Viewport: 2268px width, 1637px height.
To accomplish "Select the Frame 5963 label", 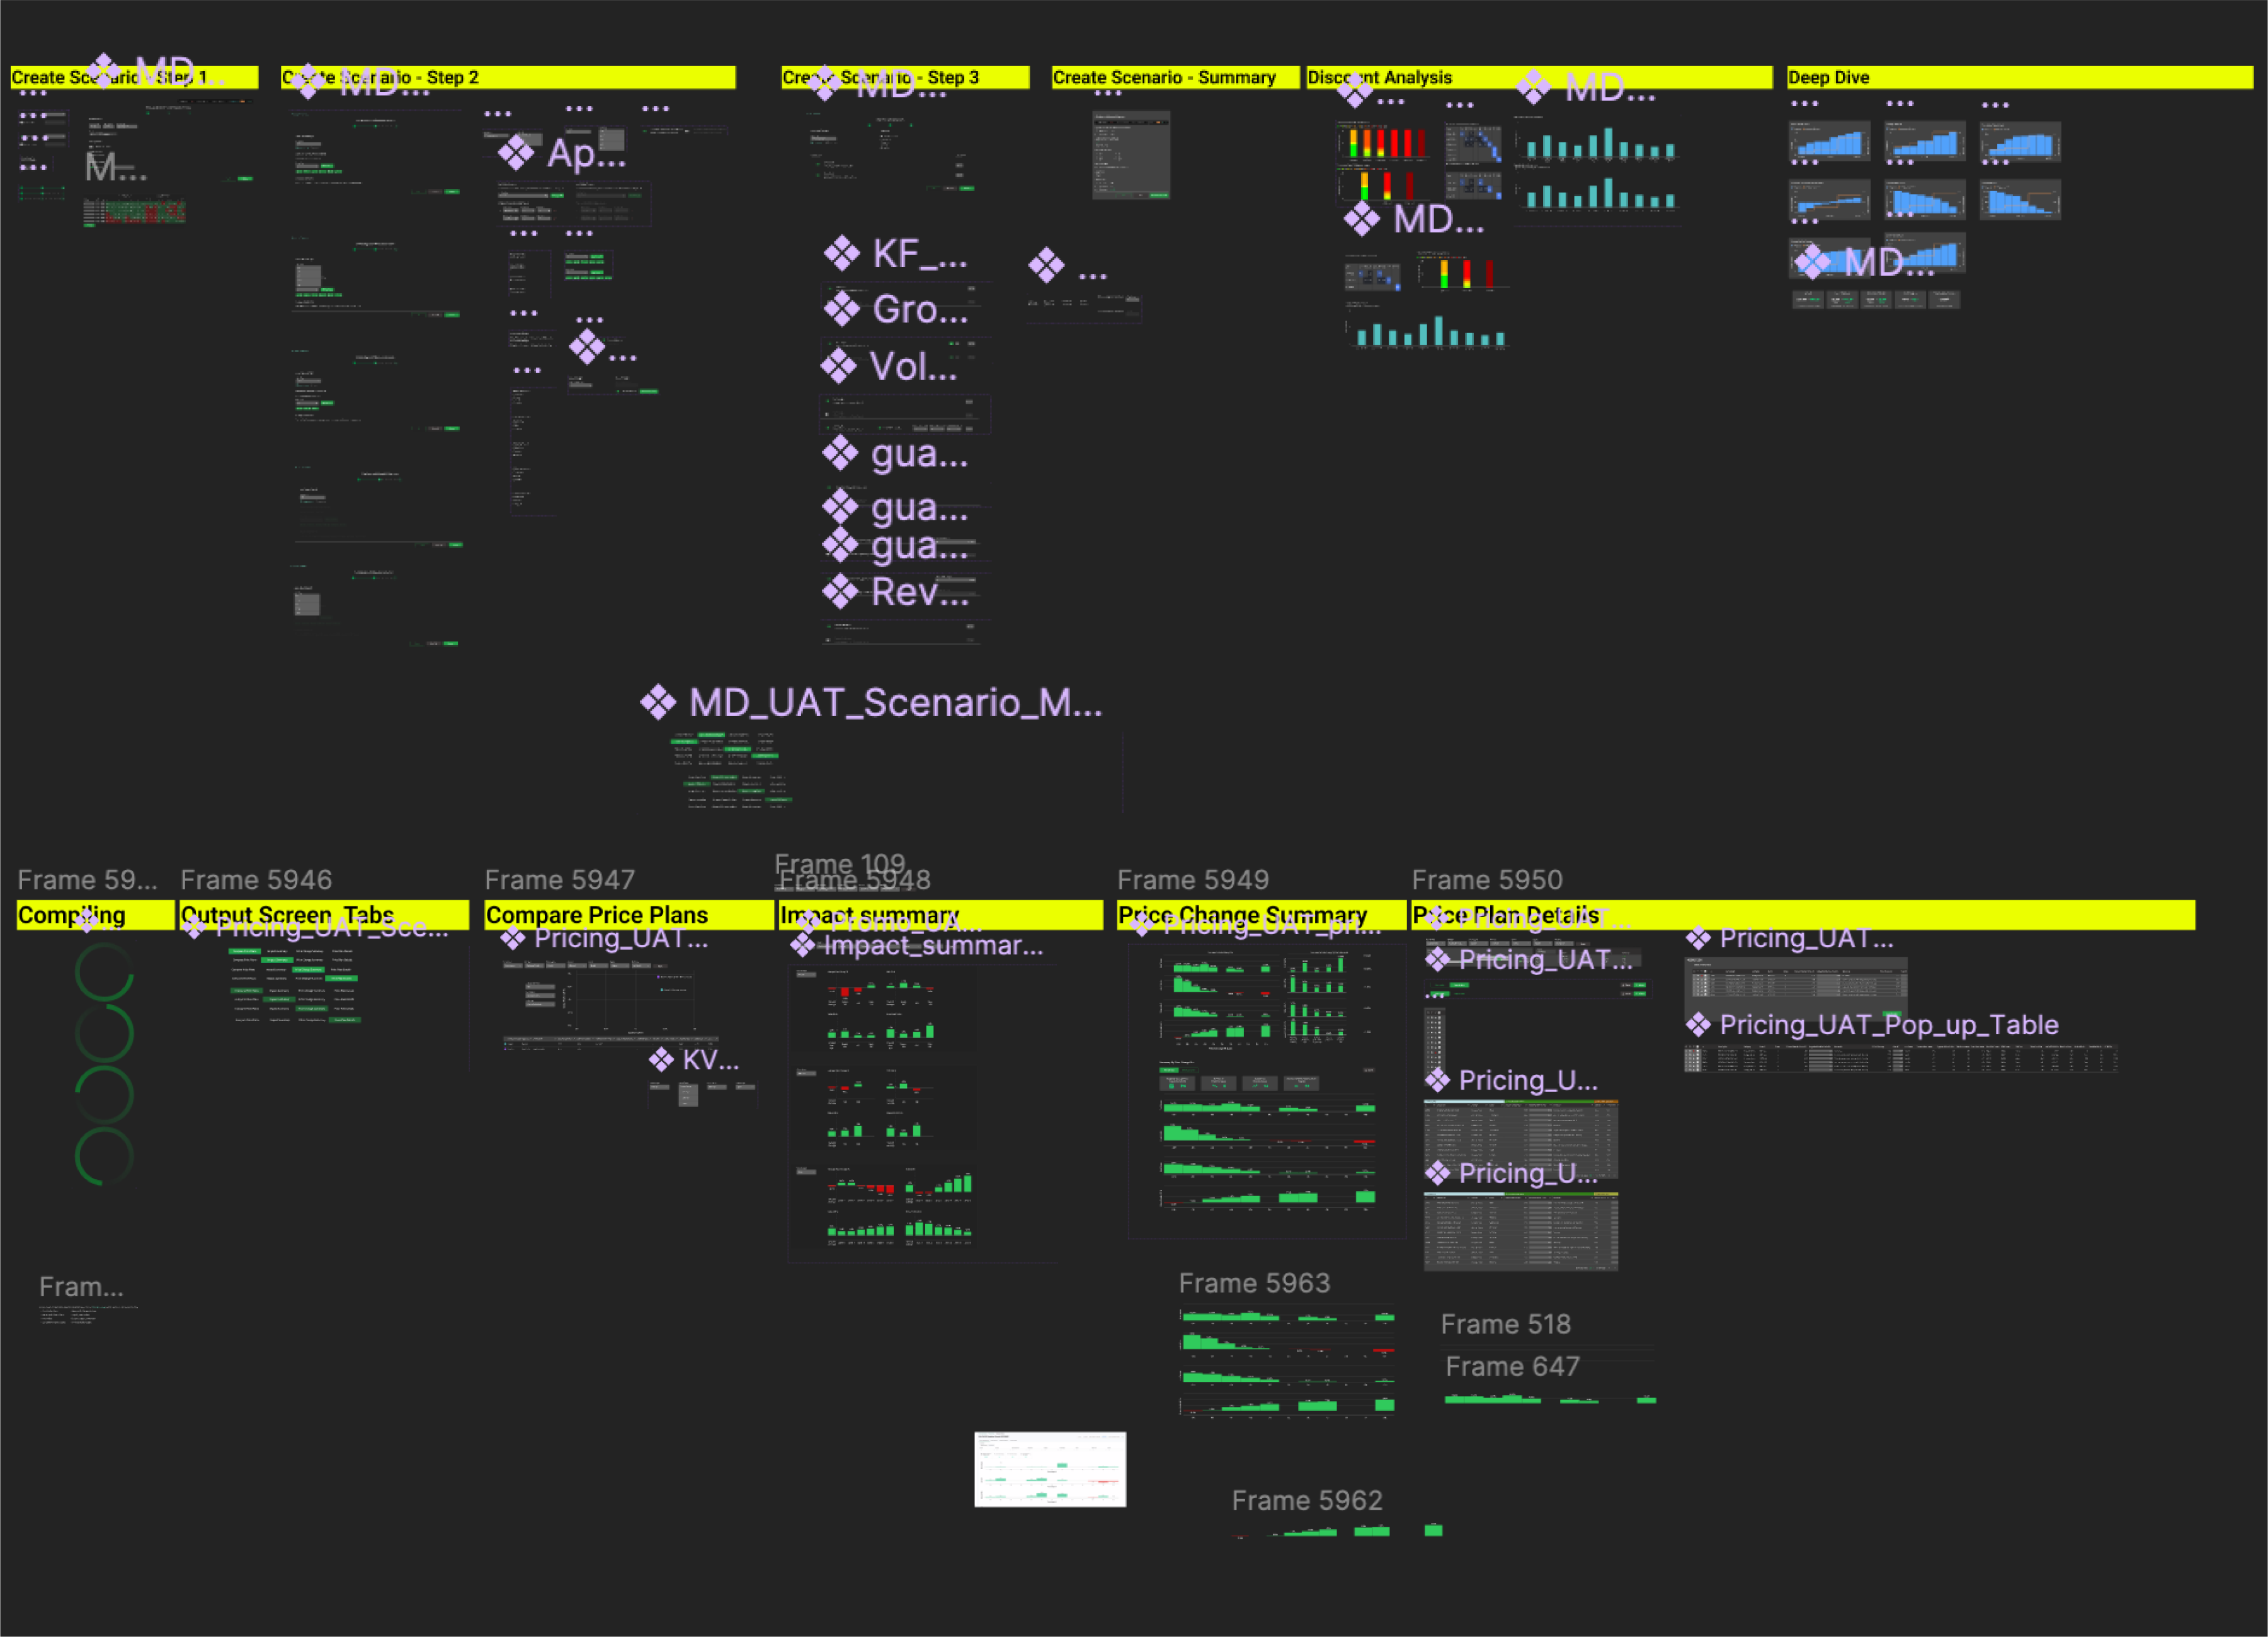I will (1254, 1283).
